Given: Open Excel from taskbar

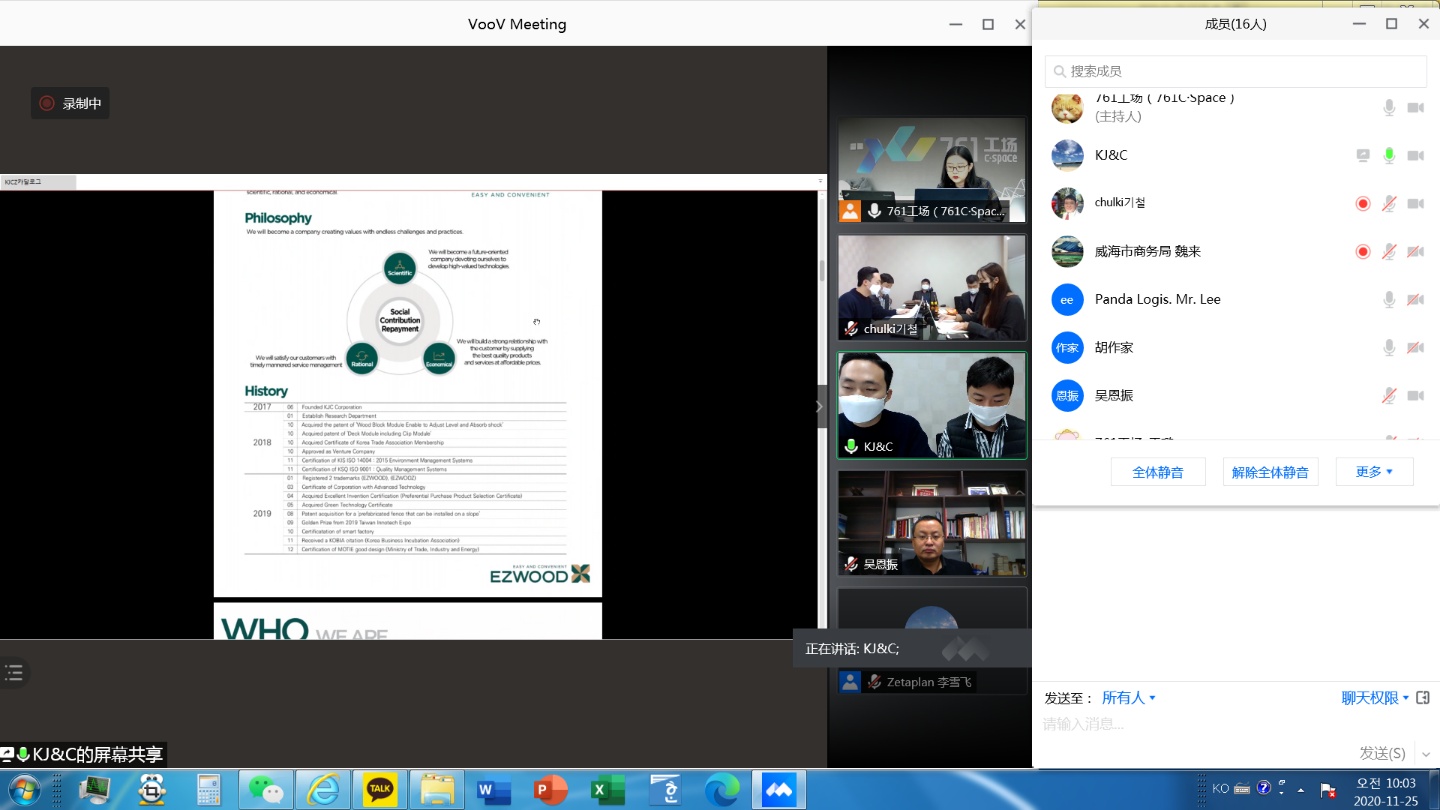Looking at the screenshot, I should point(607,790).
